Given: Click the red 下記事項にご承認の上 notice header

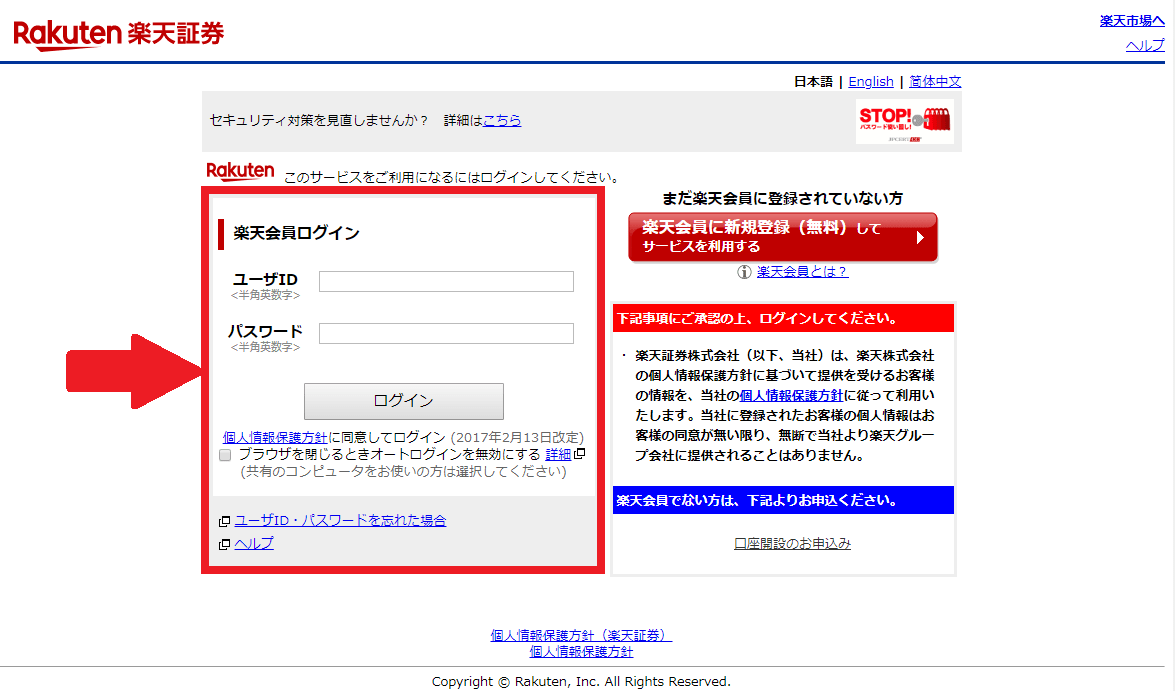Looking at the screenshot, I should point(783,318).
